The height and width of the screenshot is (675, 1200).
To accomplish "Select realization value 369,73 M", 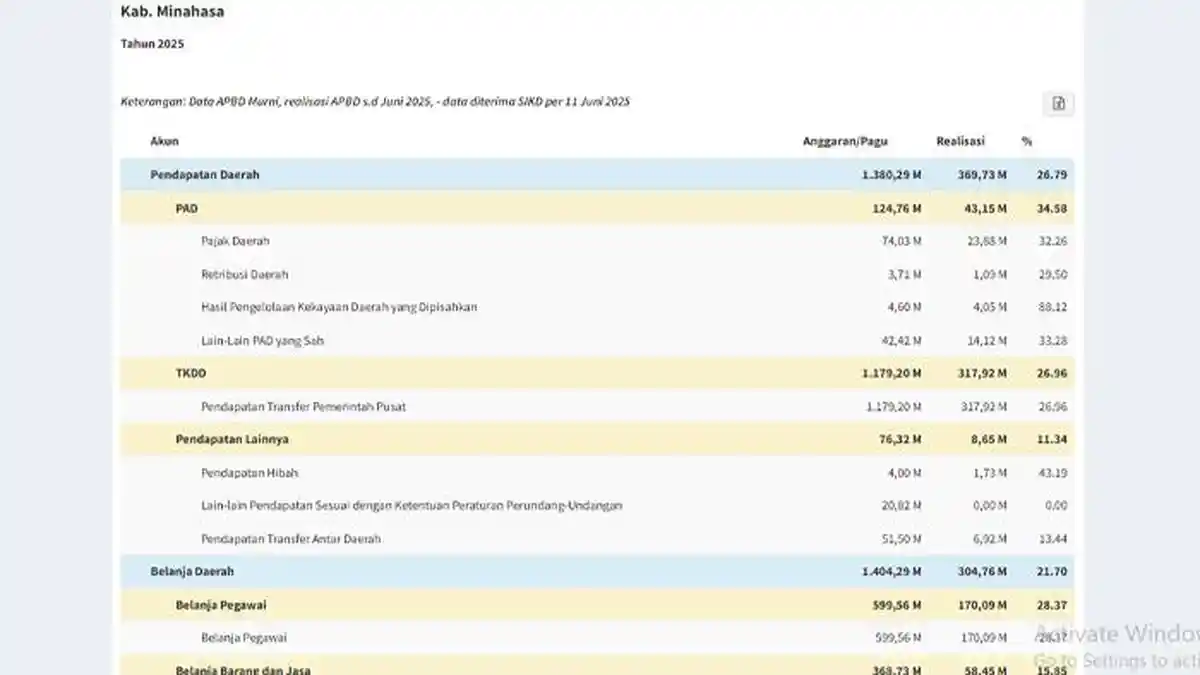I will tap(982, 174).
